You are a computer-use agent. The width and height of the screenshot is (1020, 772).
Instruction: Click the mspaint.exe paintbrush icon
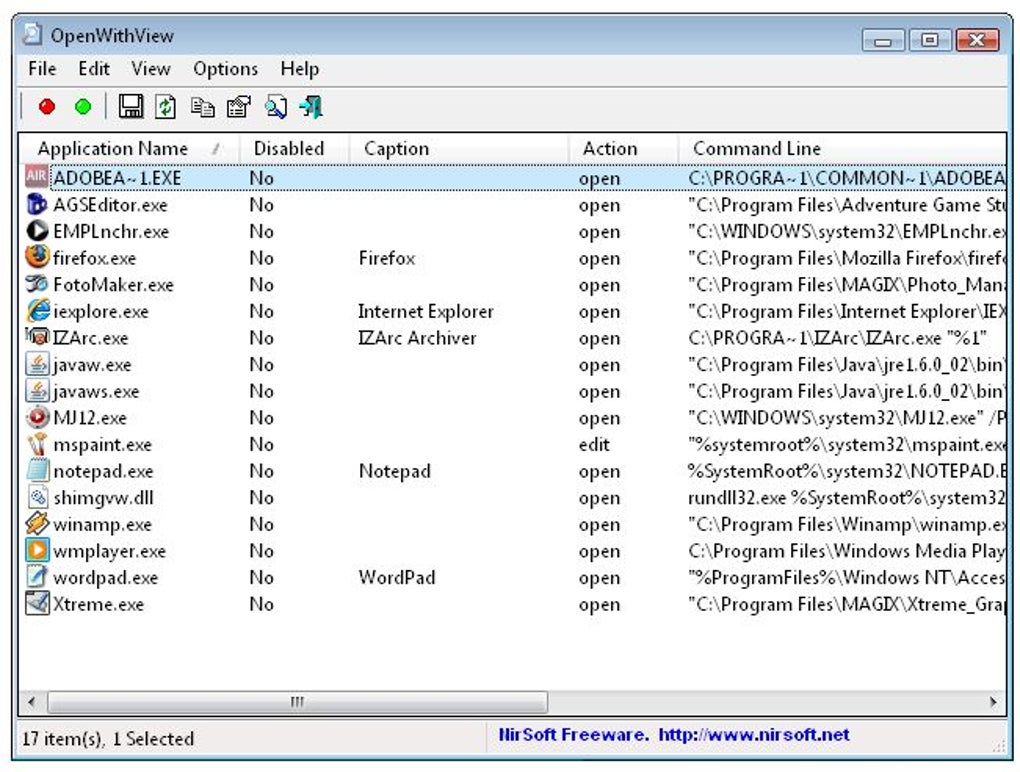[x=37, y=444]
